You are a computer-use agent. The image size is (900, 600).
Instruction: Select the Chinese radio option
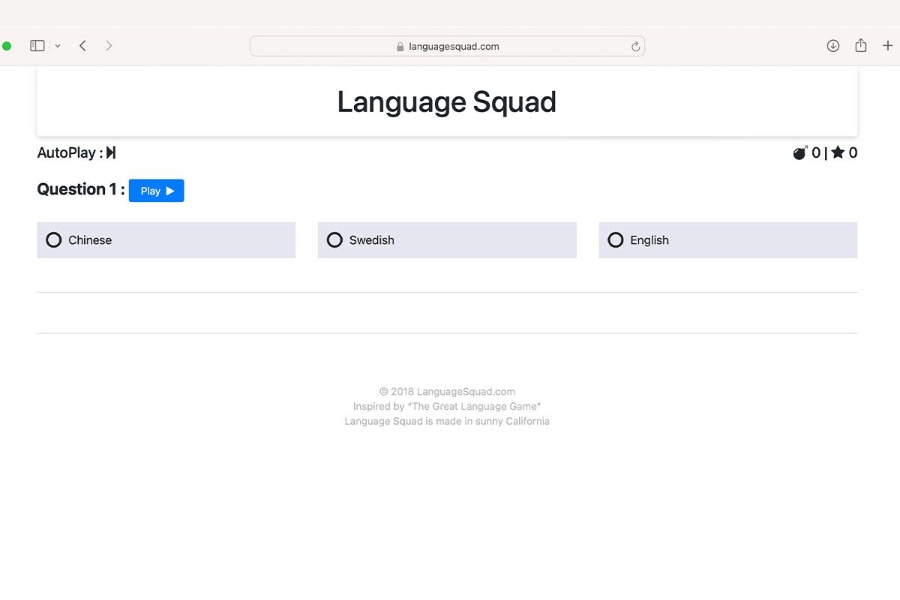(x=54, y=240)
